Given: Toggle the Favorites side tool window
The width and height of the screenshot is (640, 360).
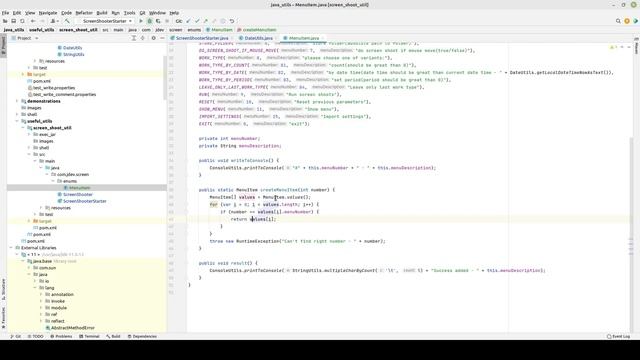Looking at the screenshot, I should [3, 318].
